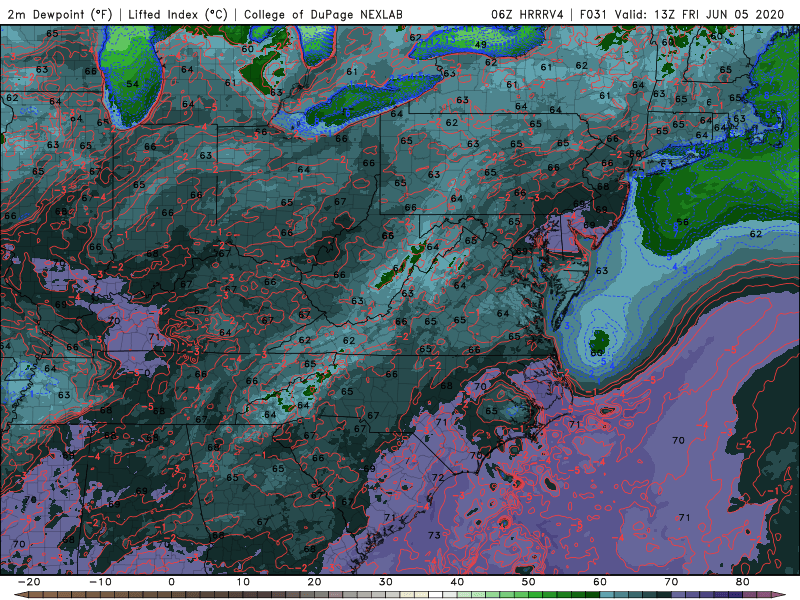
Task: Click the 56 dewpoint value in the green Atlantic area
Action: coord(683,222)
